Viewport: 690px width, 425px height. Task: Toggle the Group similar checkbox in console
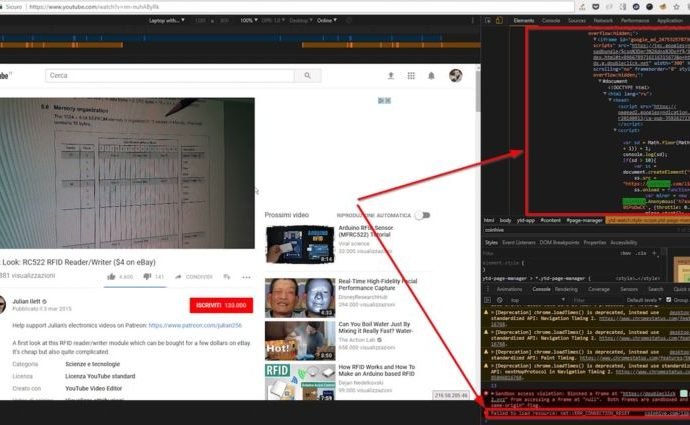[668, 300]
